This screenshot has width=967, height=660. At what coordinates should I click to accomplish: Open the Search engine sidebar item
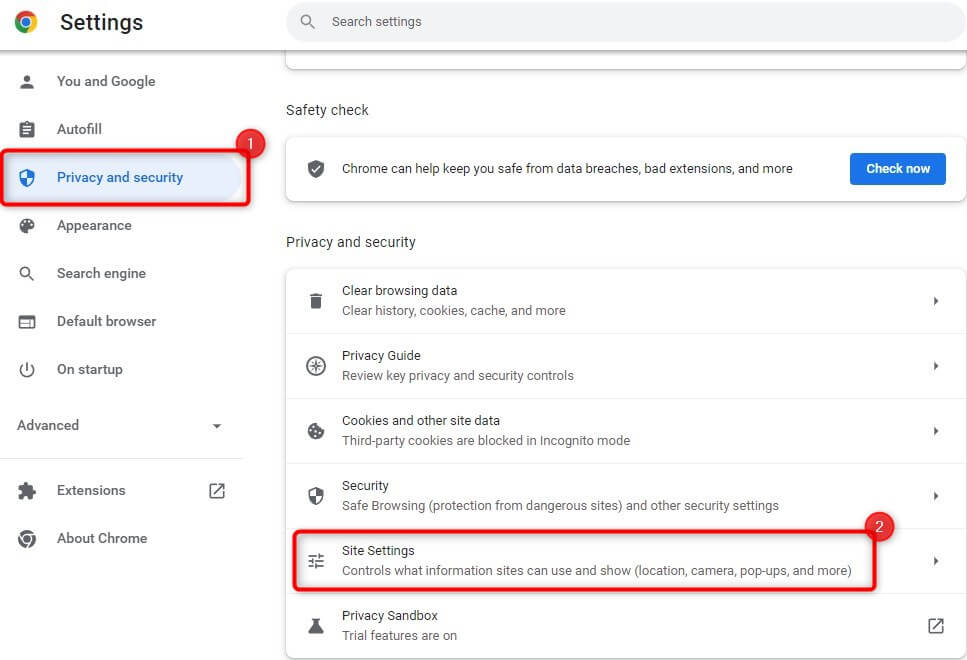[x=101, y=274]
